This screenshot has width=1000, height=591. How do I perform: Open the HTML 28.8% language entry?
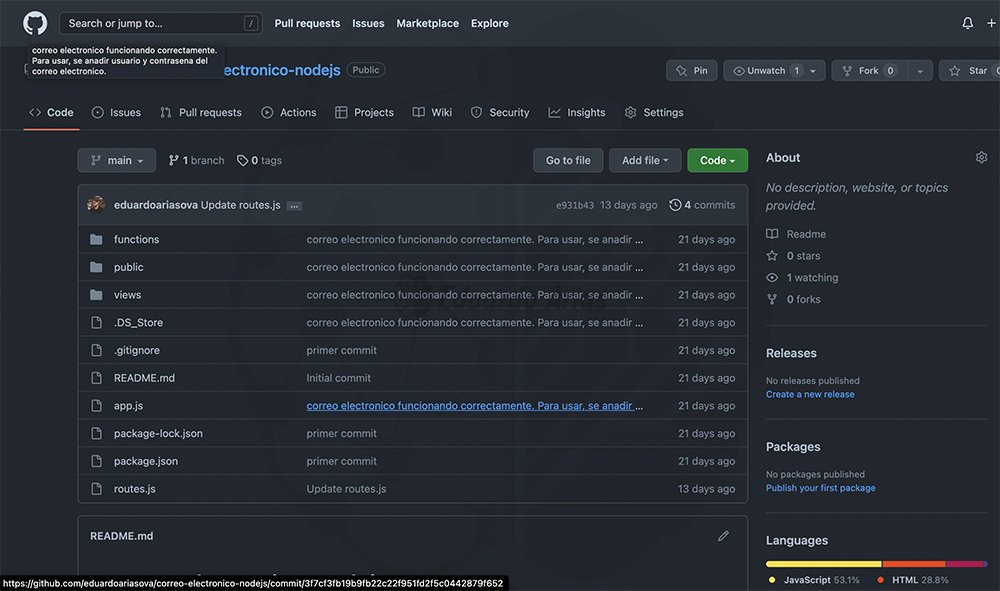pos(913,580)
